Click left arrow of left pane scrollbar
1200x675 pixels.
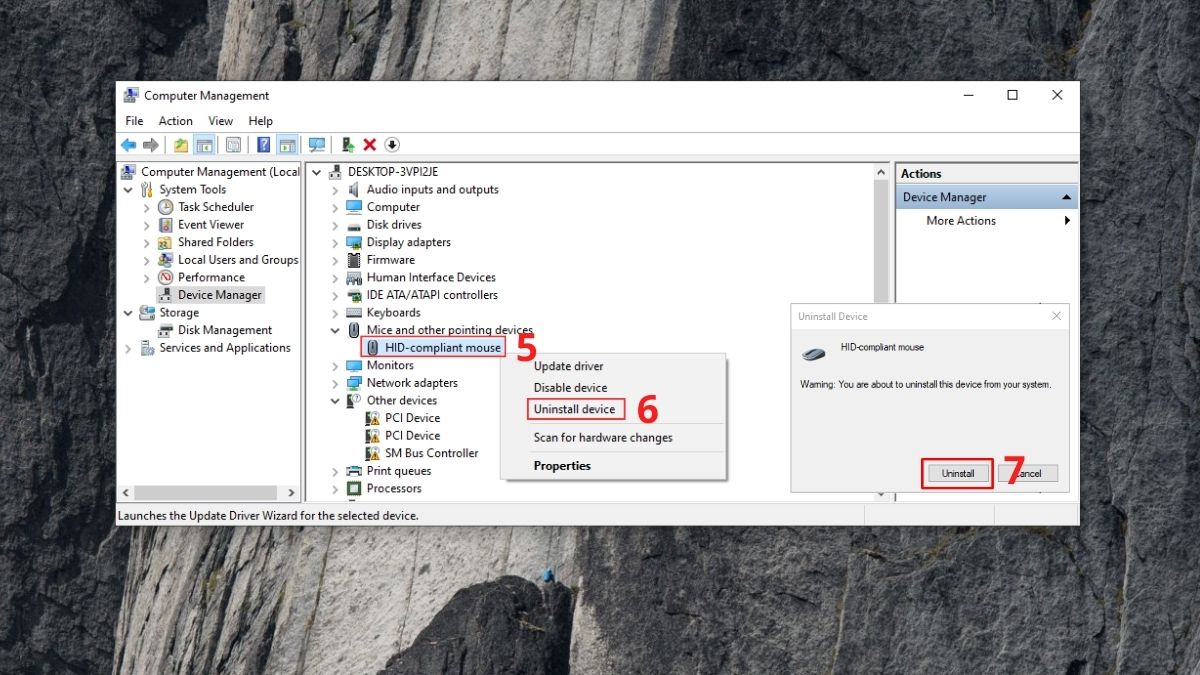126,493
